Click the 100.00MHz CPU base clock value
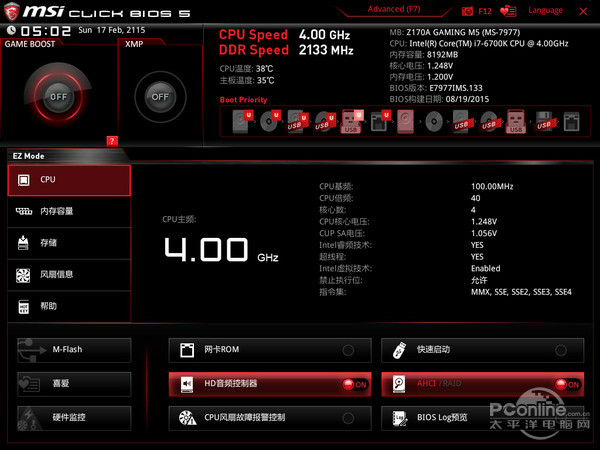The image size is (600, 450). pos(492,186)
